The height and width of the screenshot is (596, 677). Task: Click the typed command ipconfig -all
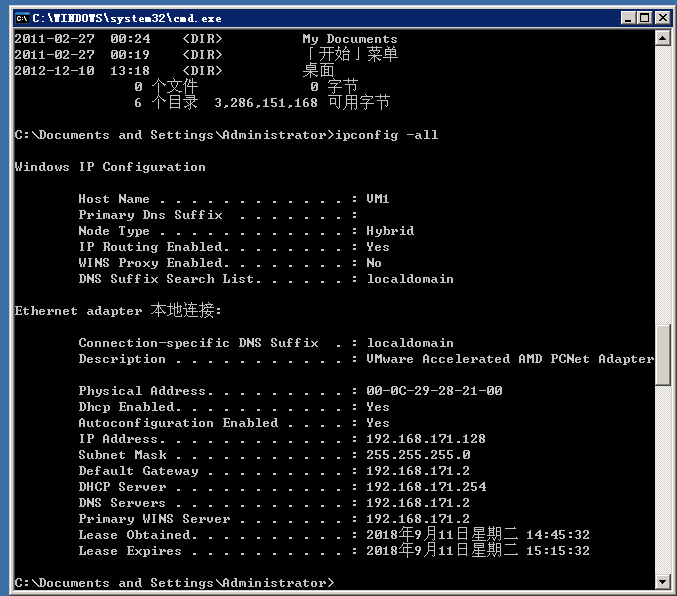click(387, 135)
